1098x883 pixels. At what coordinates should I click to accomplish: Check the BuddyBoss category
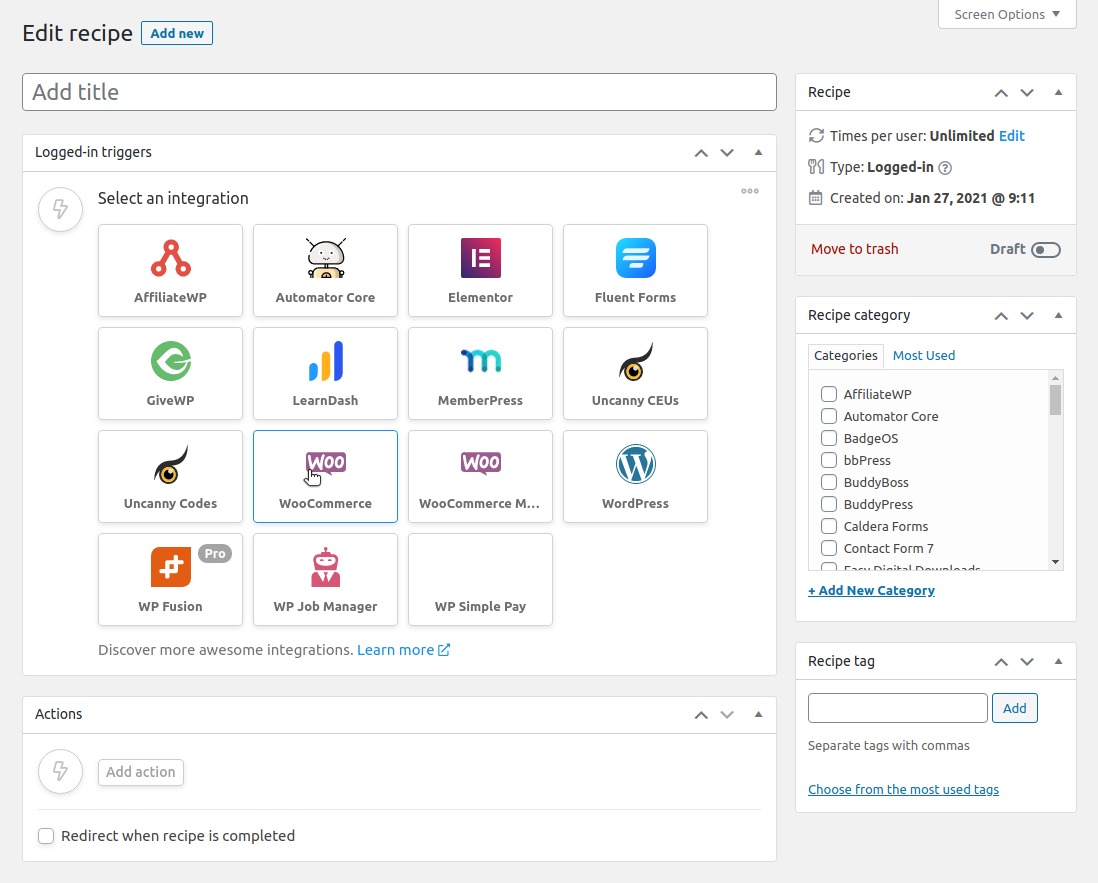point(828,482)
